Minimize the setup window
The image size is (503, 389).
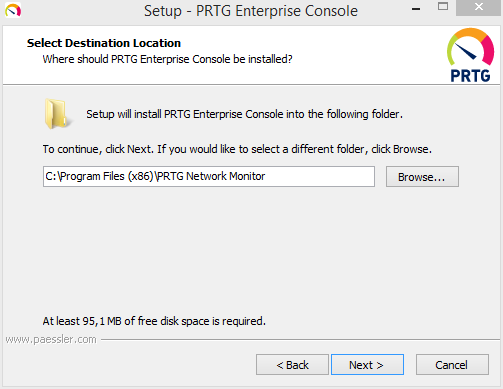[x=416, y=9]
